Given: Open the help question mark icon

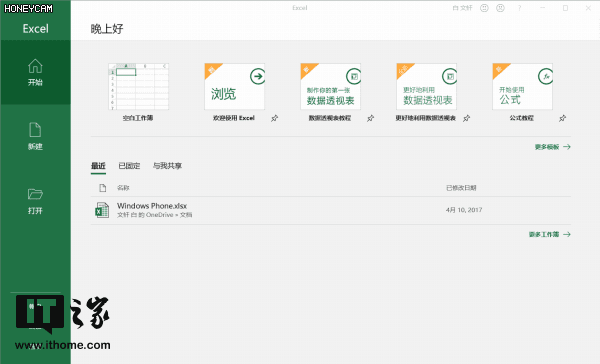Looking at the screenshot, I should click(519, 8).
